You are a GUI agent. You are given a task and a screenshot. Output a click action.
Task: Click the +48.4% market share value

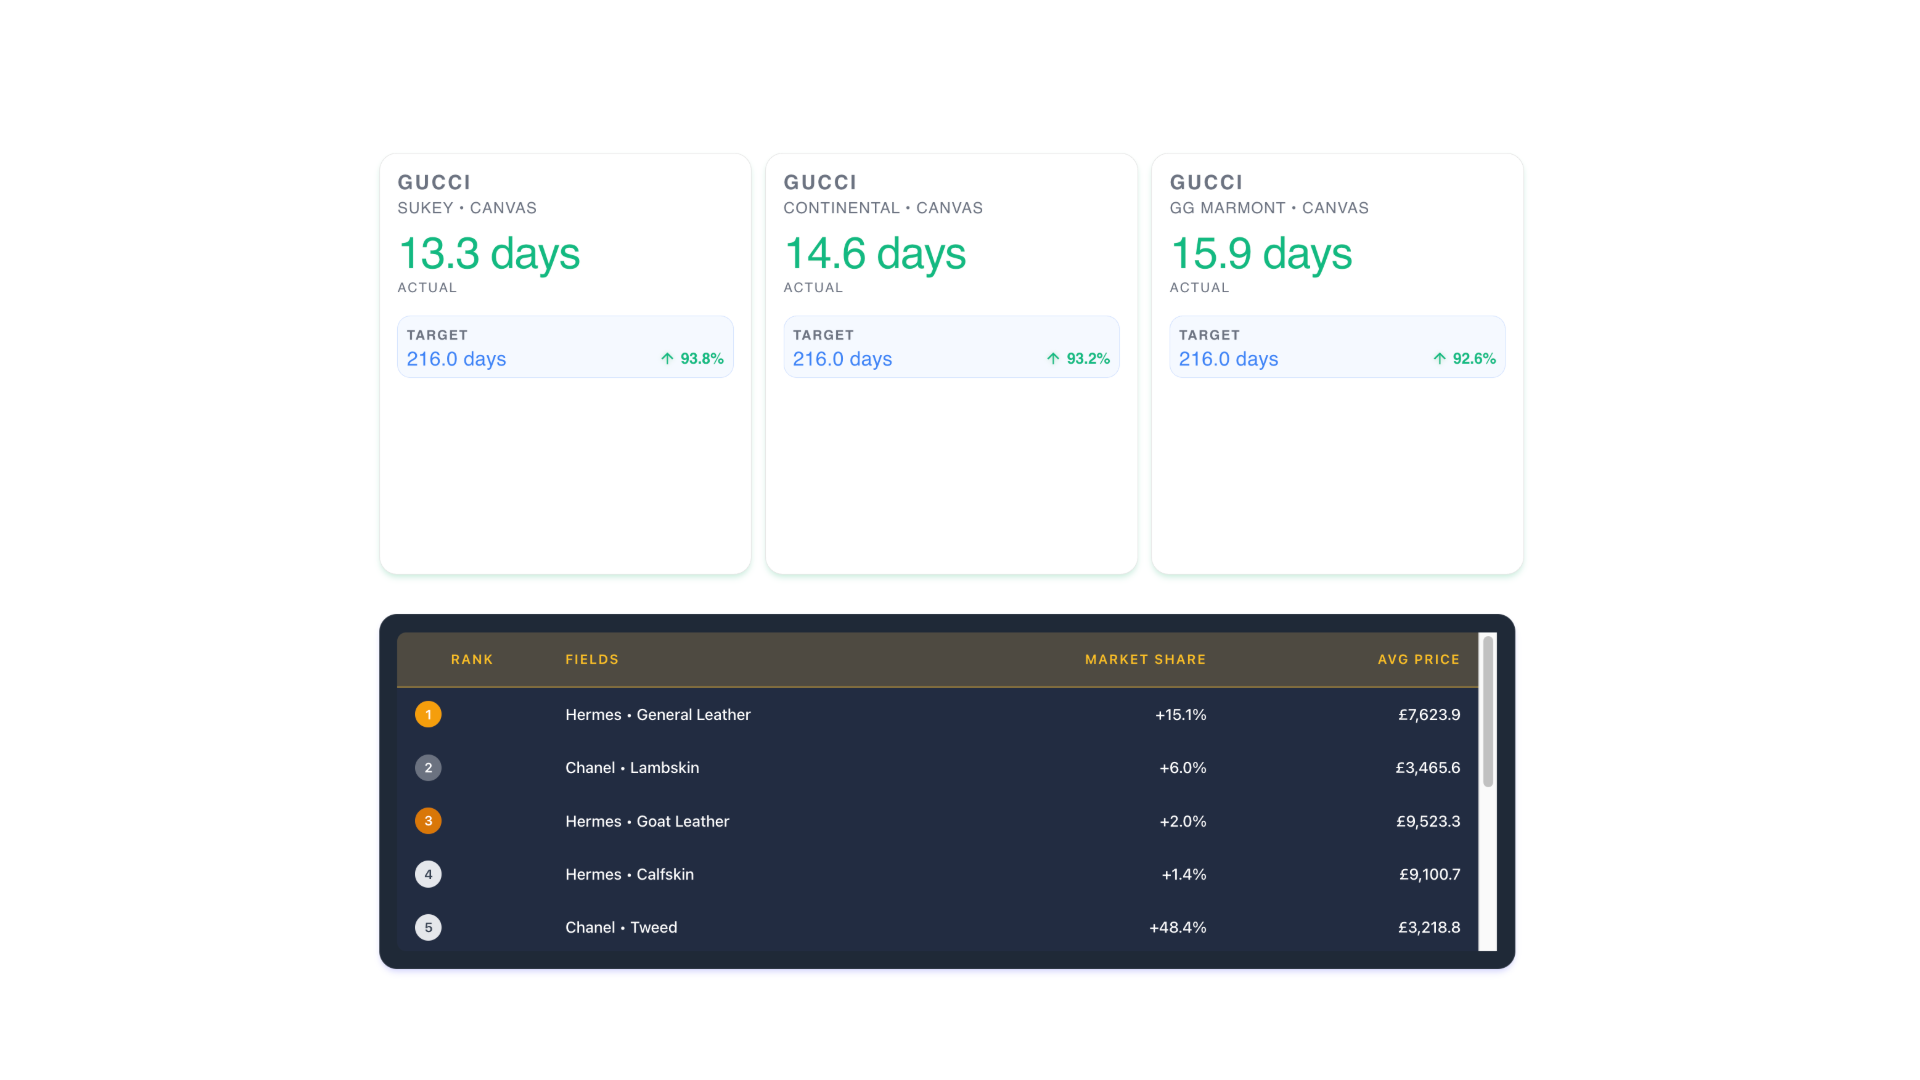click(x=1178, y=927)
